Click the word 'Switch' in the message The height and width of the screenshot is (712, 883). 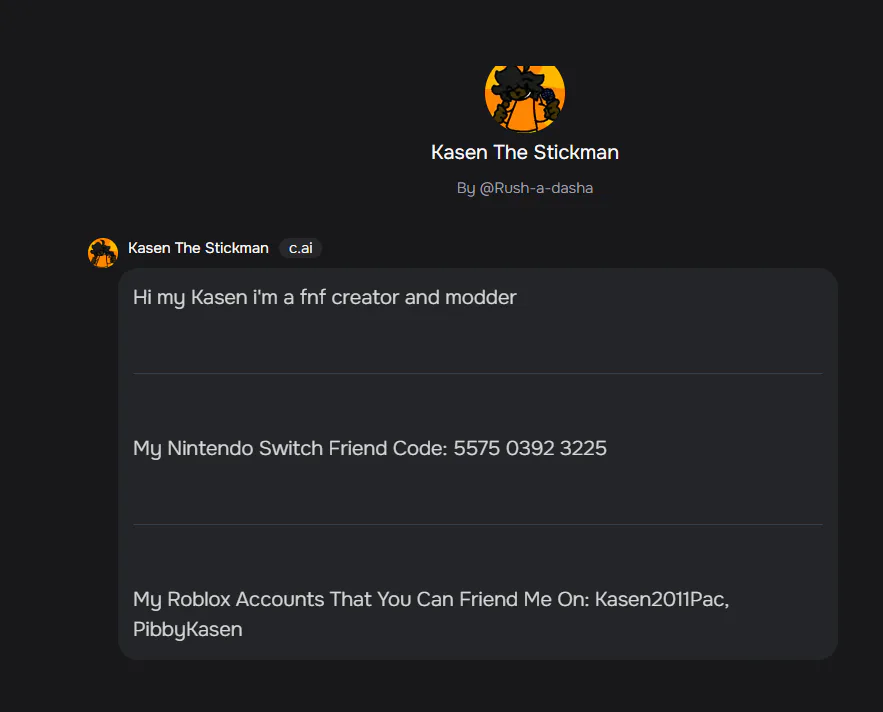pos(291,448)
